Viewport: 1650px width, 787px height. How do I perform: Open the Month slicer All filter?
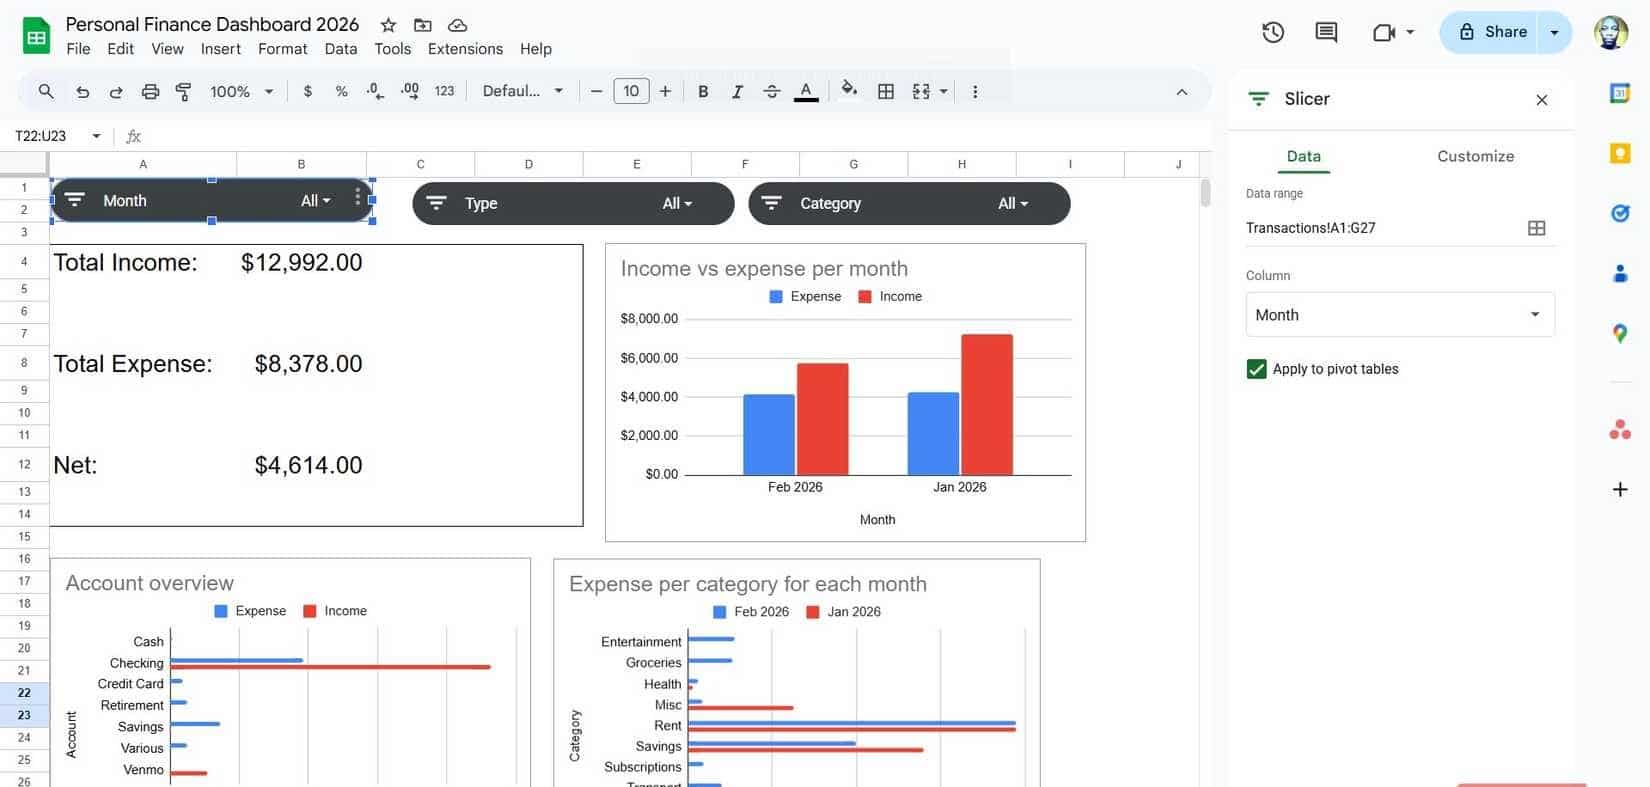click(x=315, y=201)
